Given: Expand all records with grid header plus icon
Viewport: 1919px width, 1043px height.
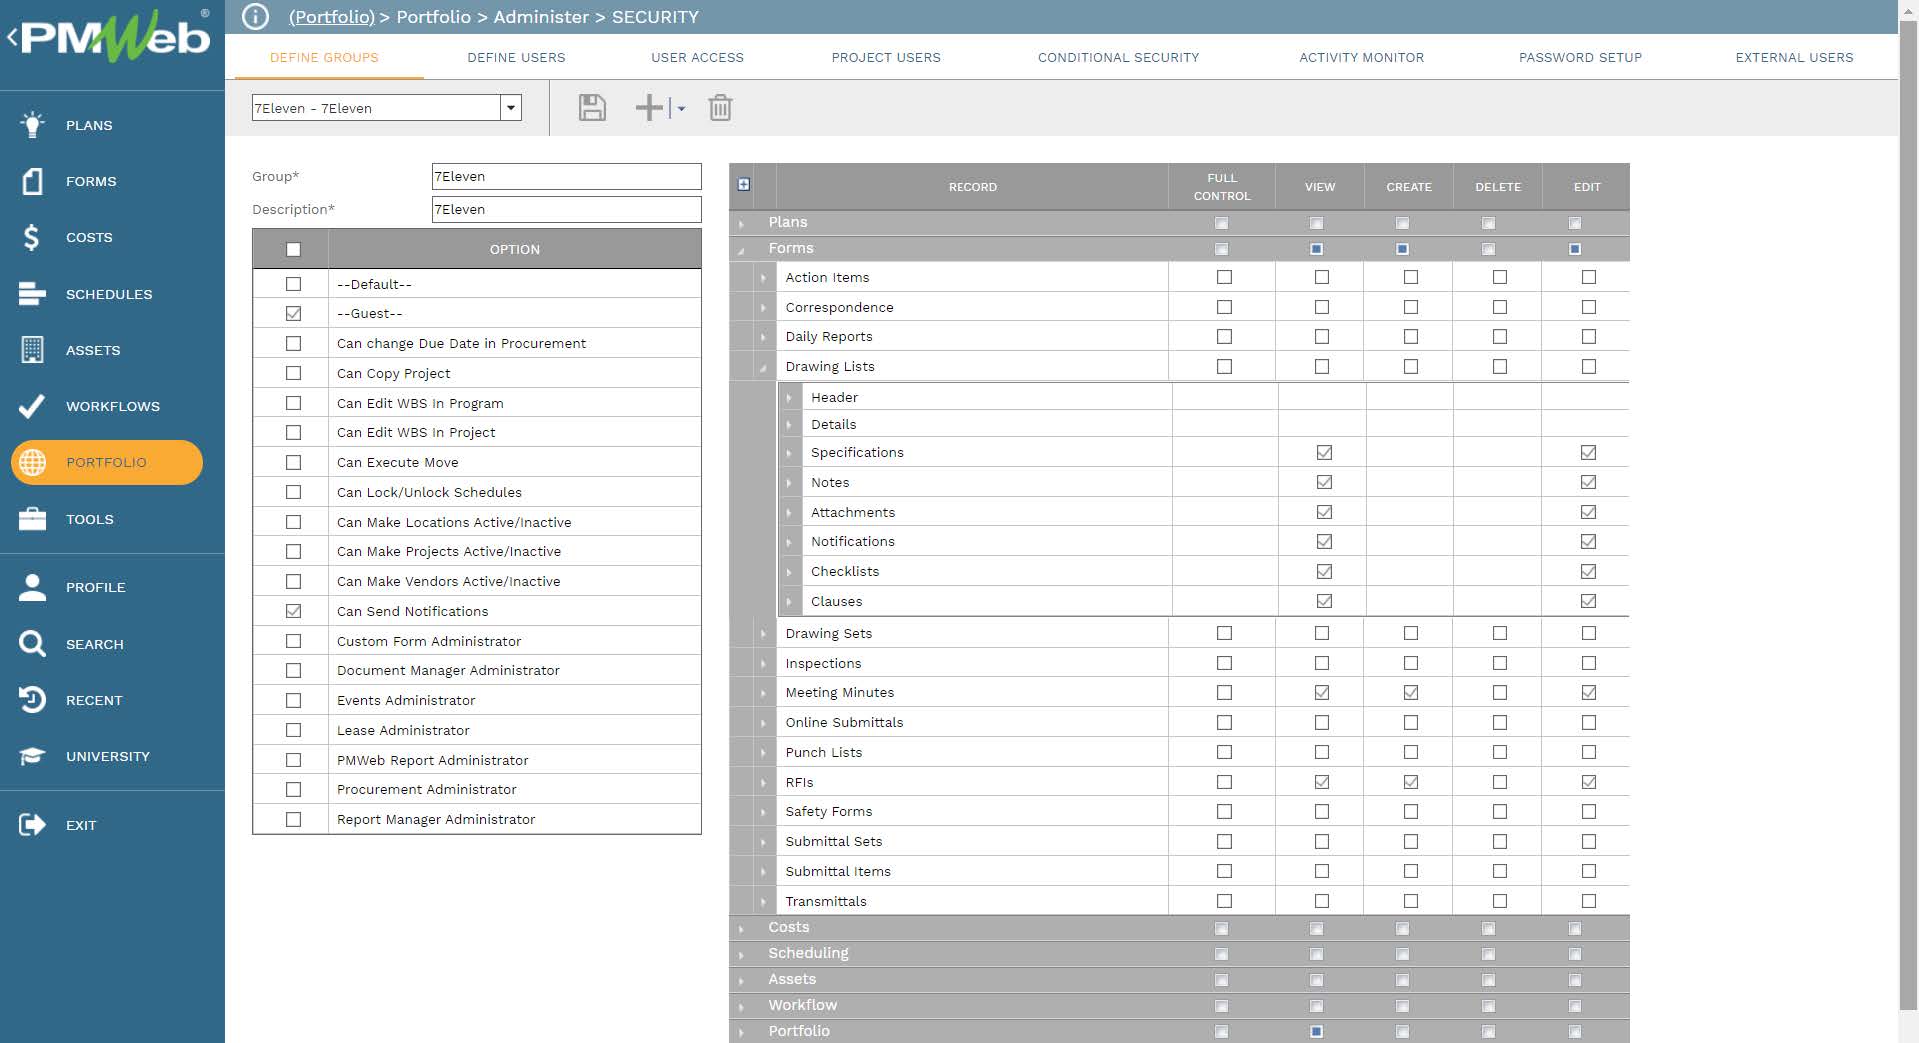Looking at the screenshot, I should (744, 185).
